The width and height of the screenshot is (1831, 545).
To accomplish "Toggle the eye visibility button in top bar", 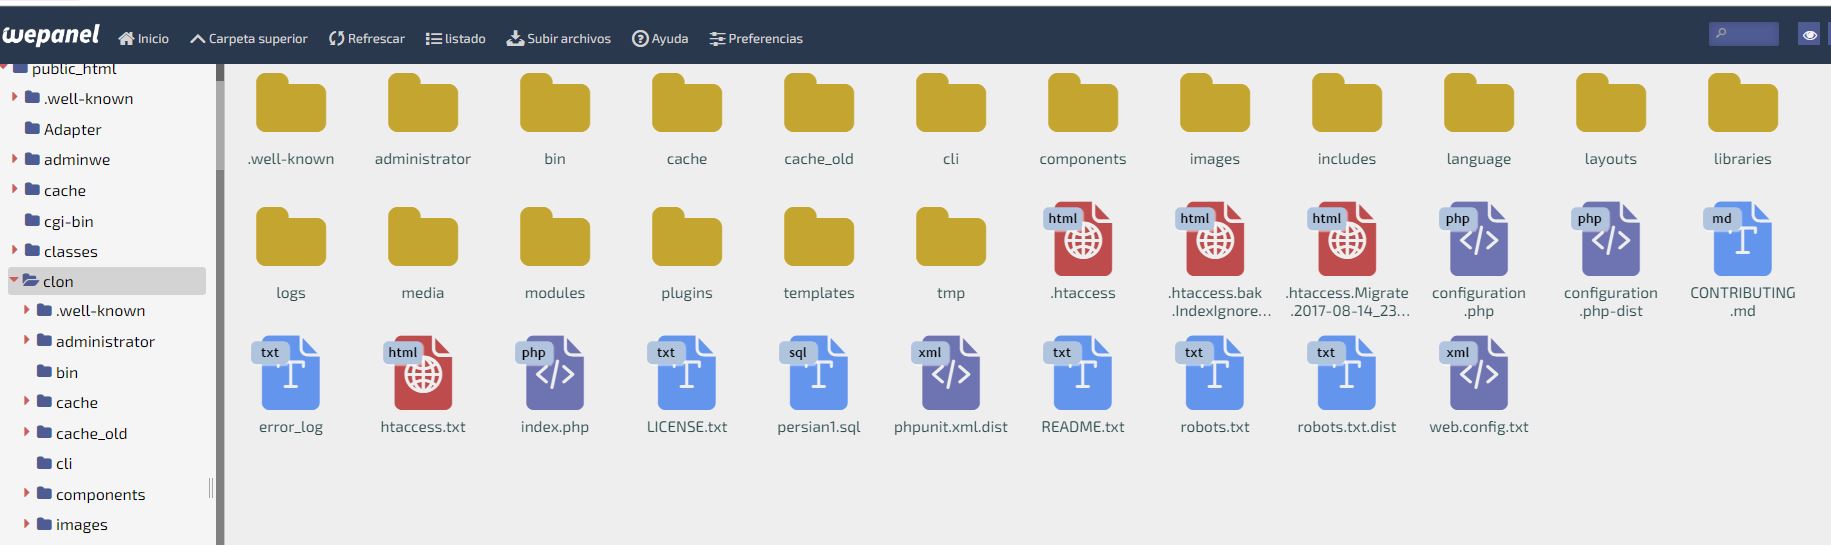I will coord(1809,35).
